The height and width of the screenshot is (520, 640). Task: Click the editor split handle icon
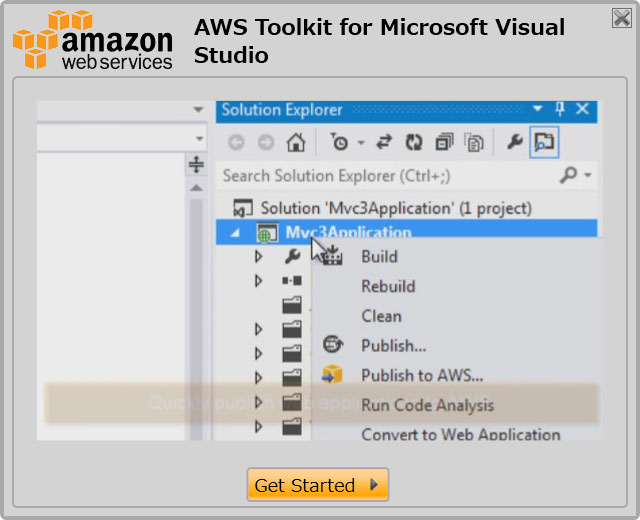[x=196, y=165]
